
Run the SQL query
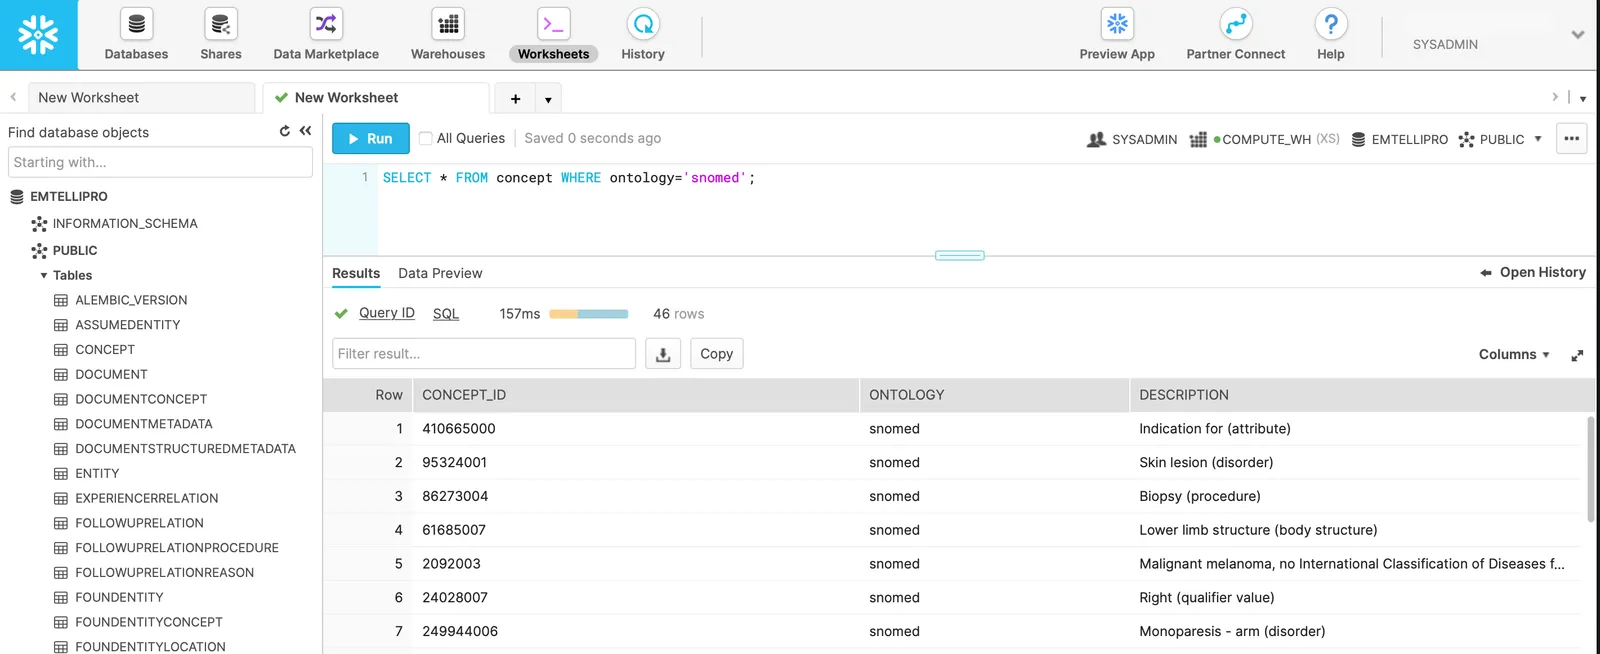(371, 139)
